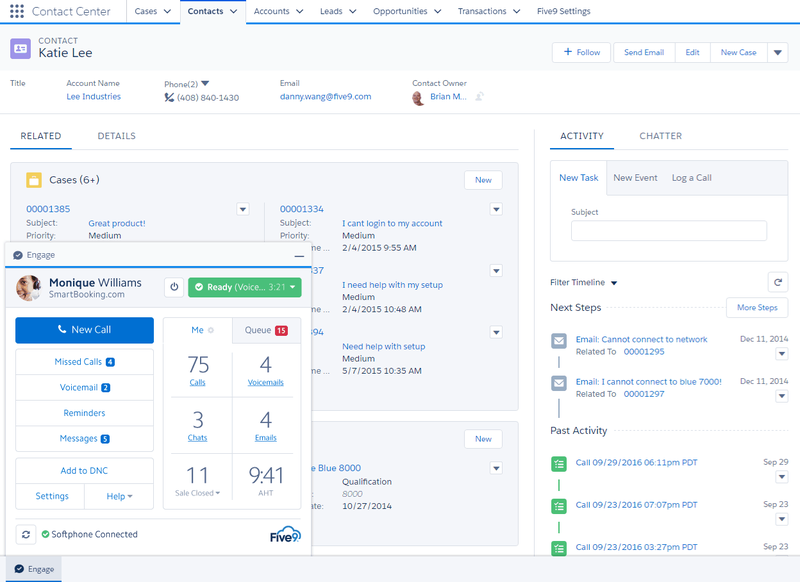This screenshot has height=582, width=800.
Task: Click the Brian M. owner avatar
Action: (418, 97)
